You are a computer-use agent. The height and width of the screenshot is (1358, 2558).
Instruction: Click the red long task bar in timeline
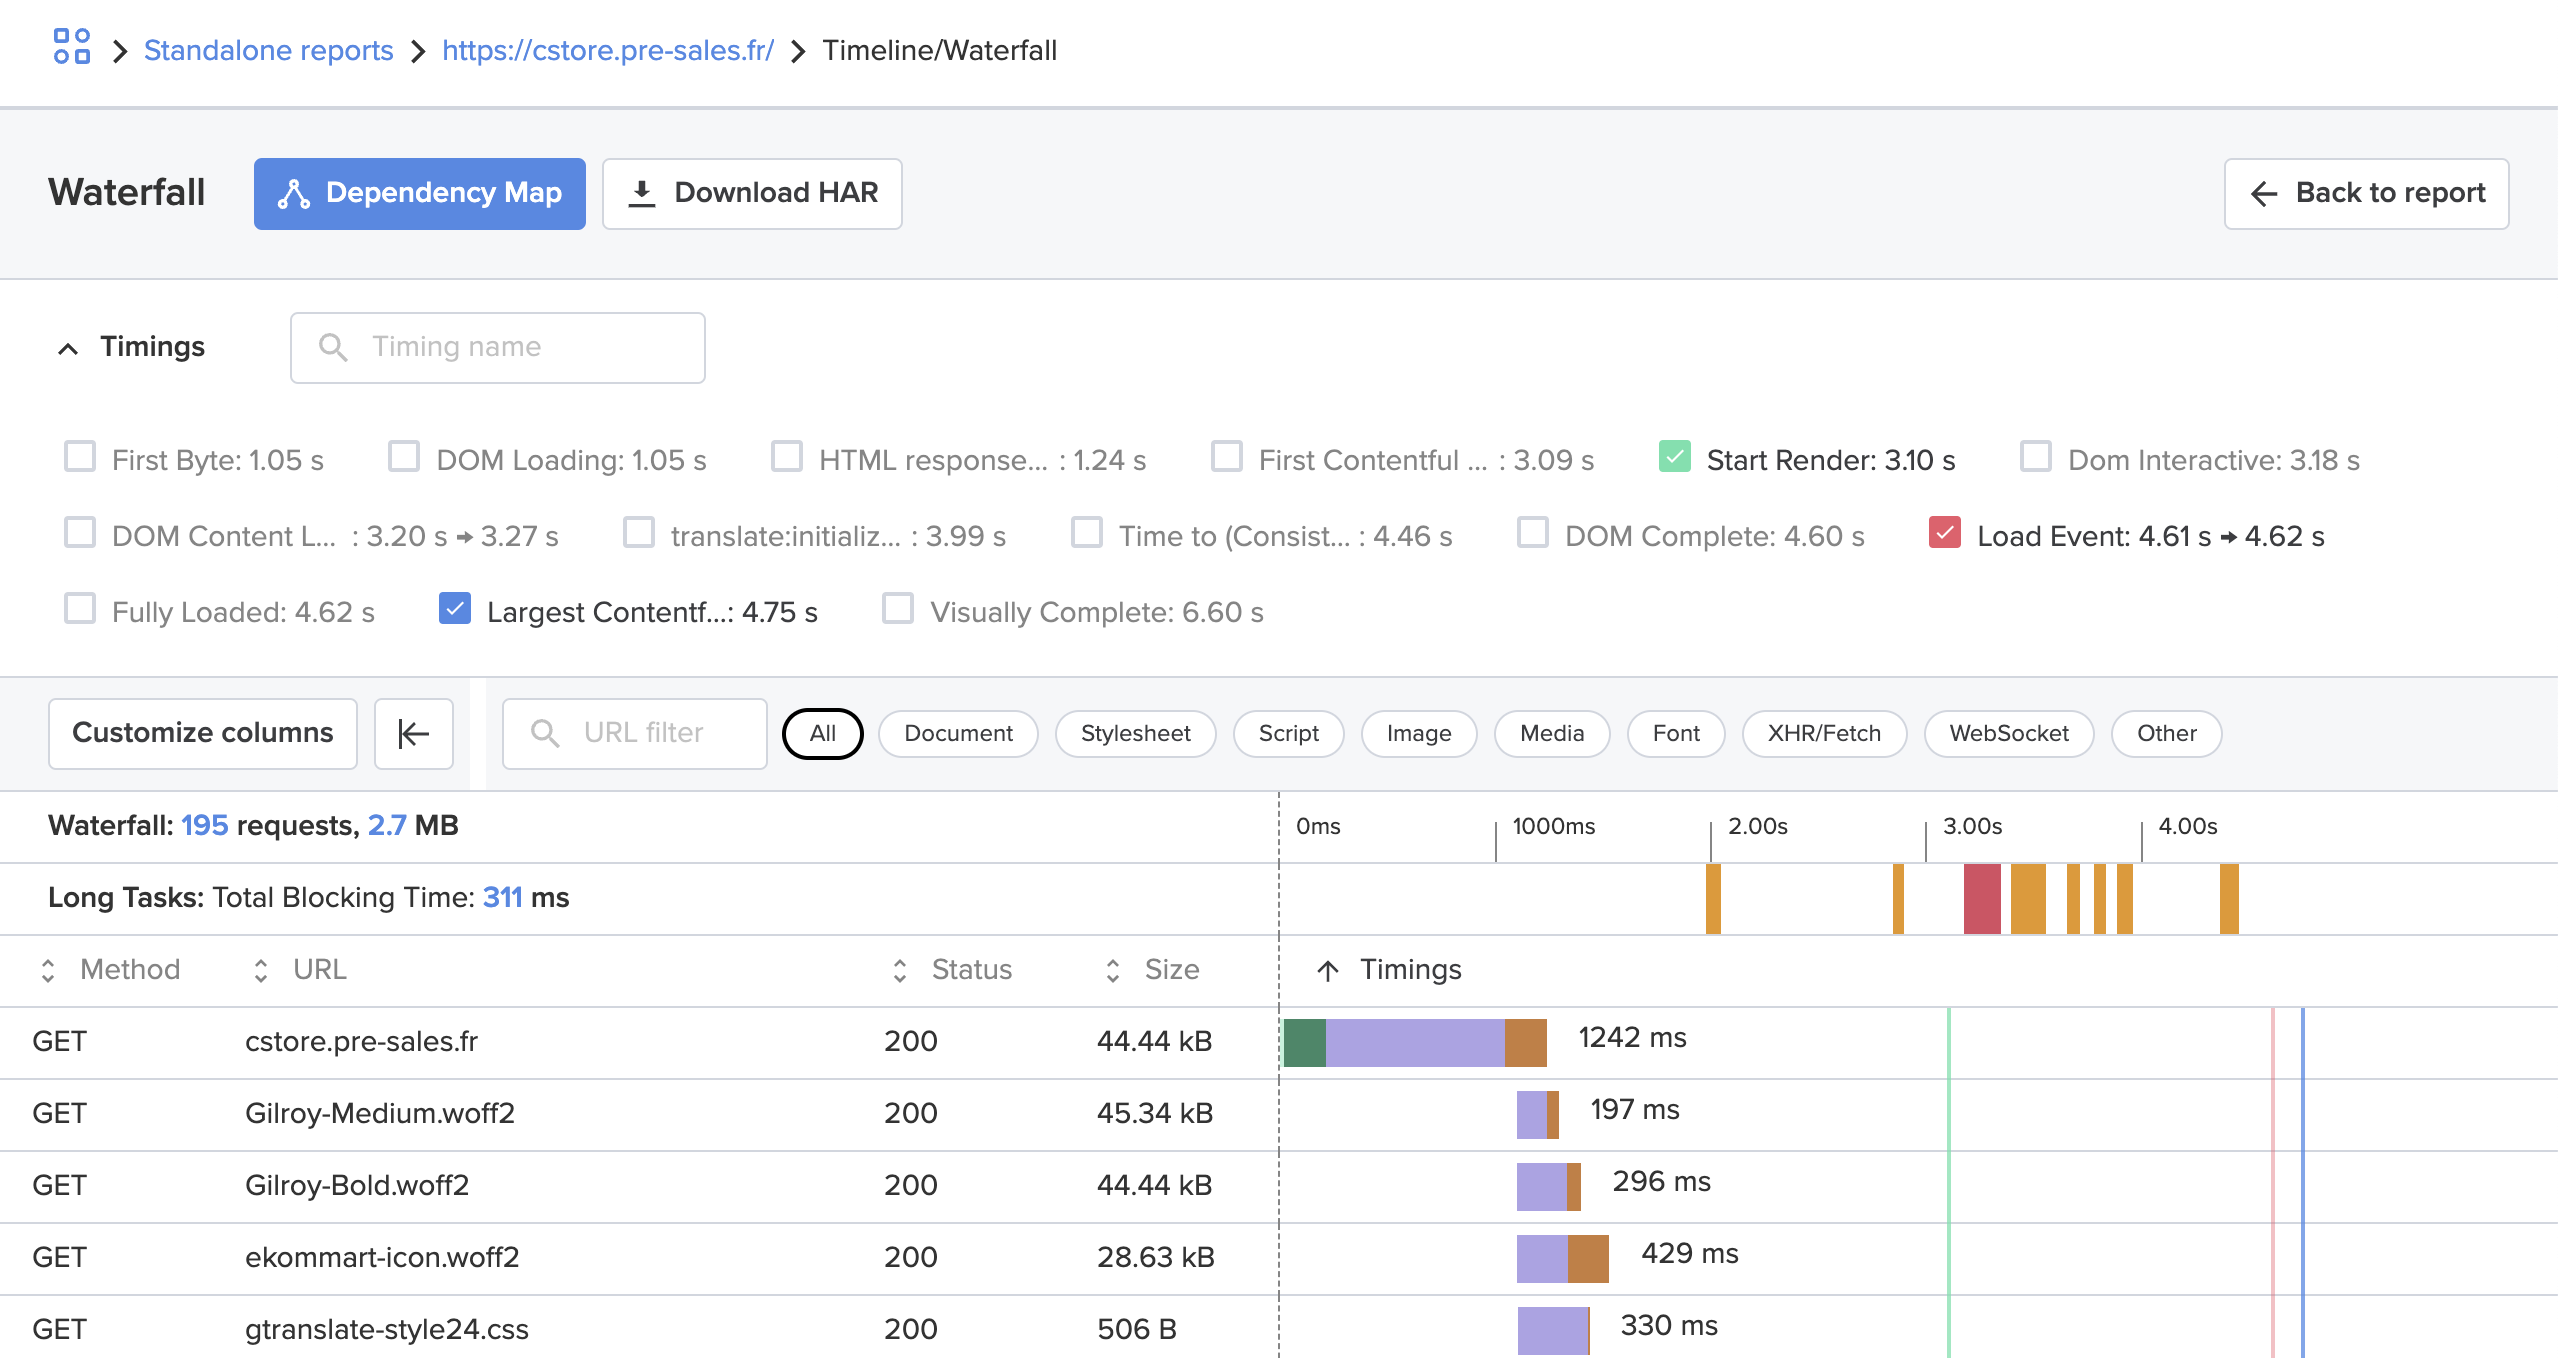pos(1982,899)
